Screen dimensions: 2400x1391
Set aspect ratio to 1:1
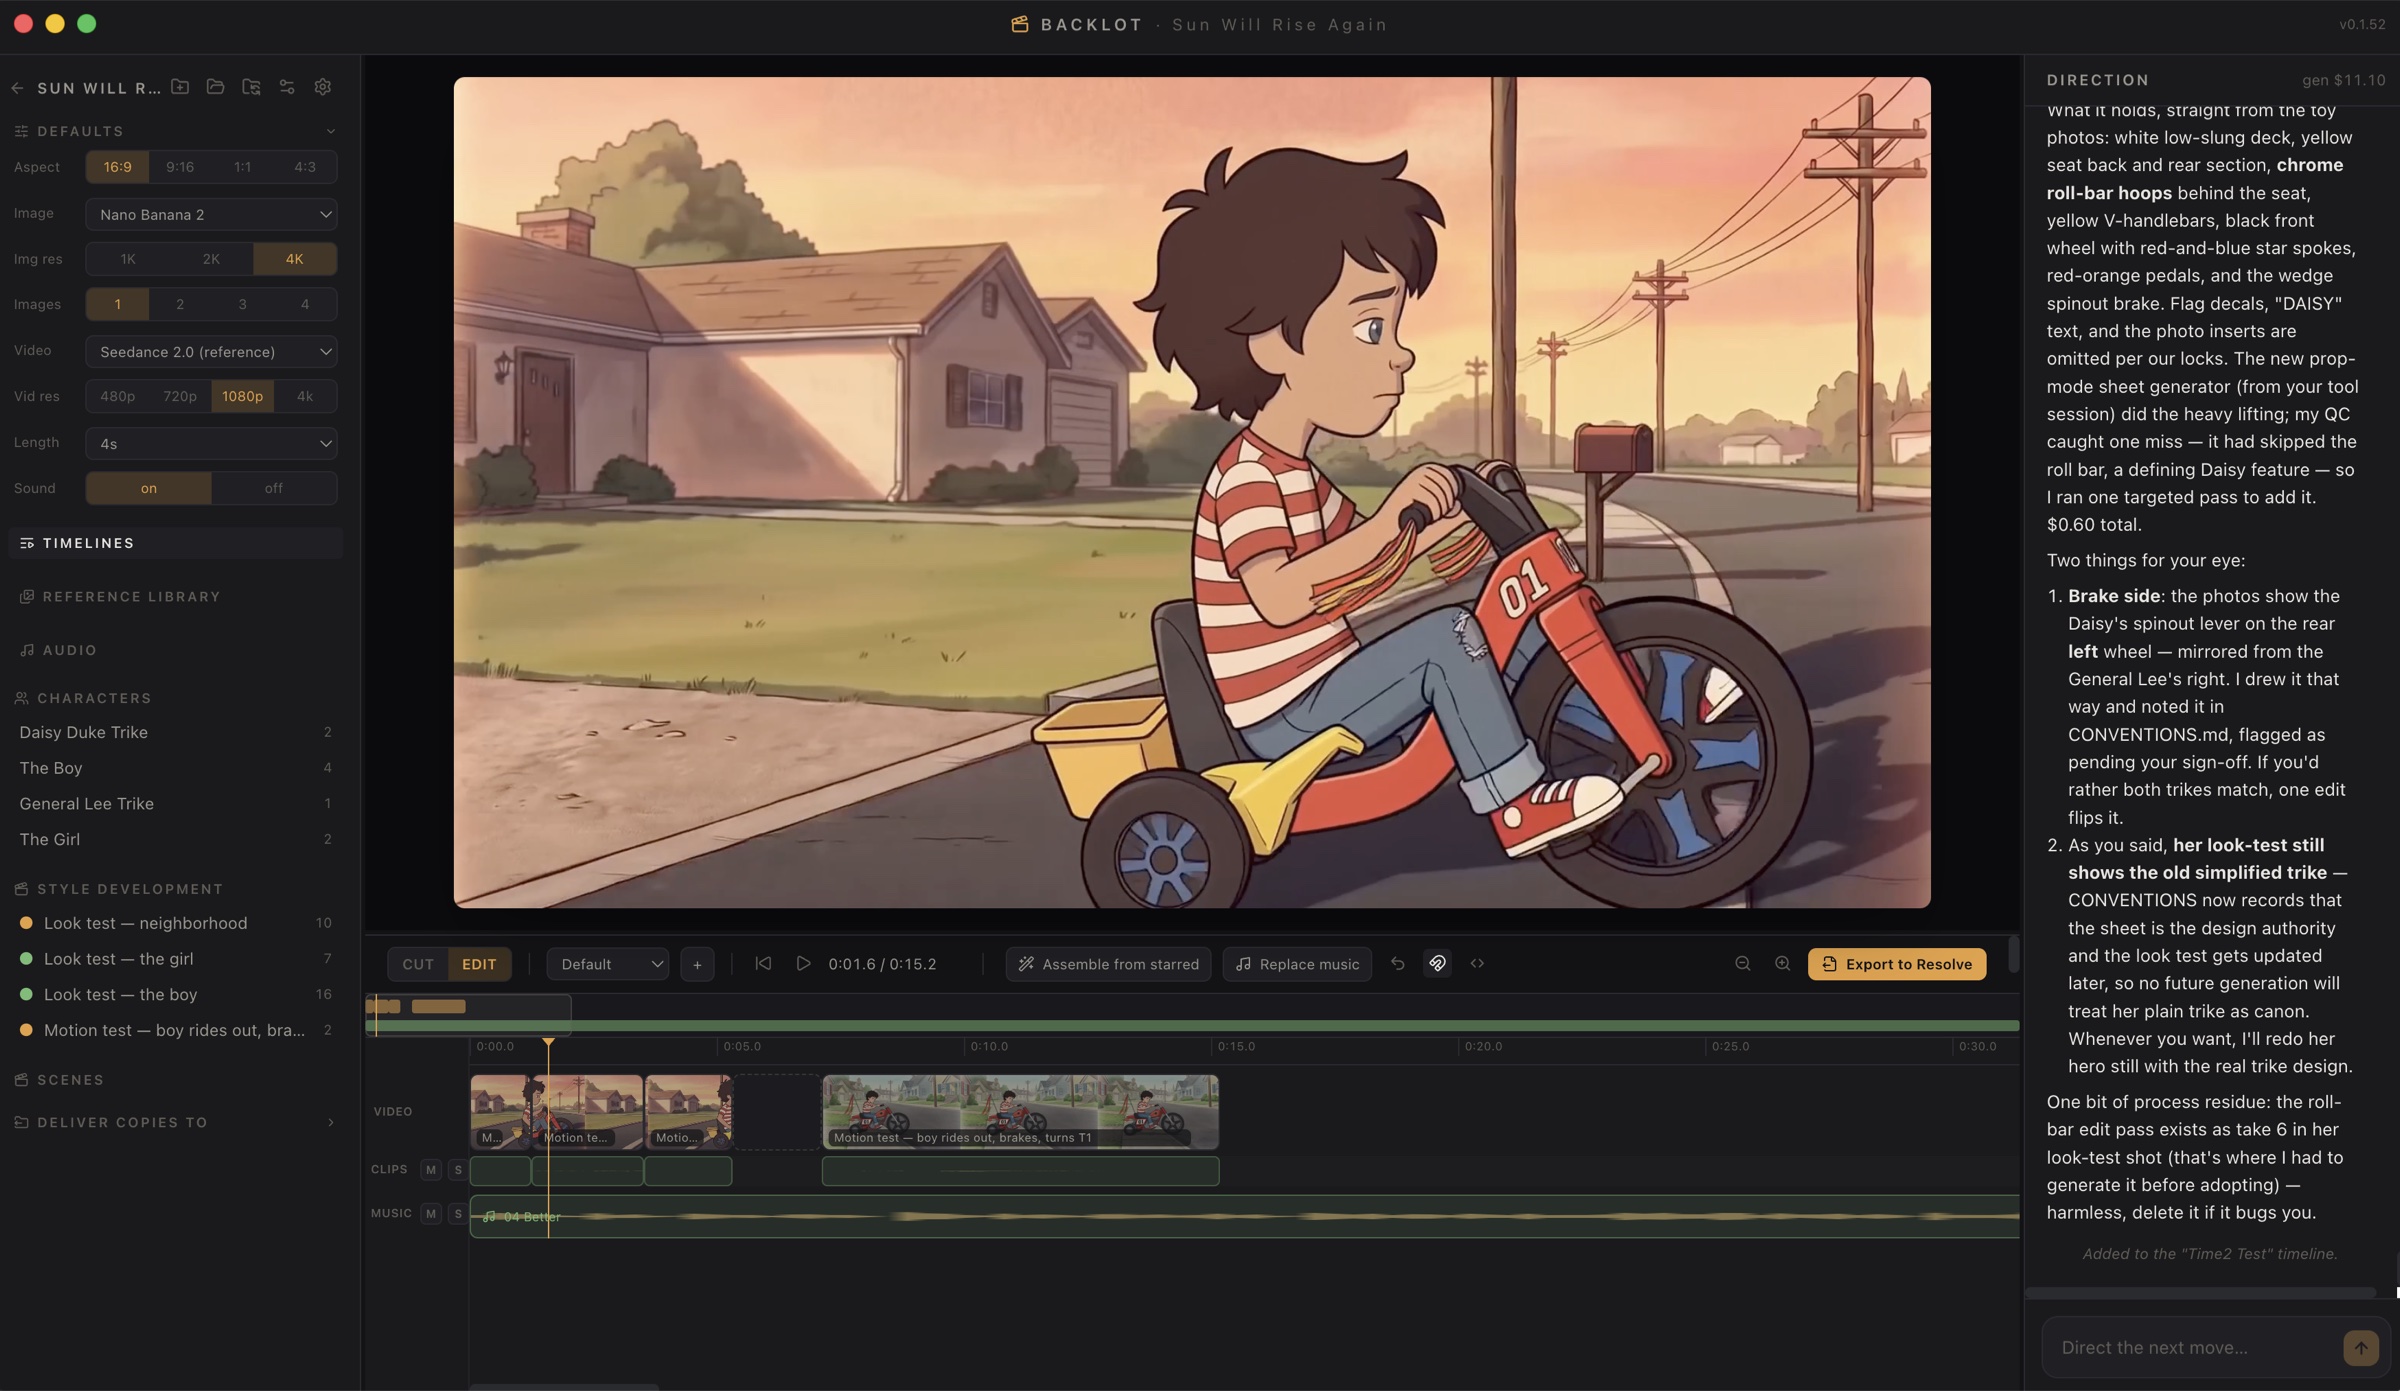(242, 167)
